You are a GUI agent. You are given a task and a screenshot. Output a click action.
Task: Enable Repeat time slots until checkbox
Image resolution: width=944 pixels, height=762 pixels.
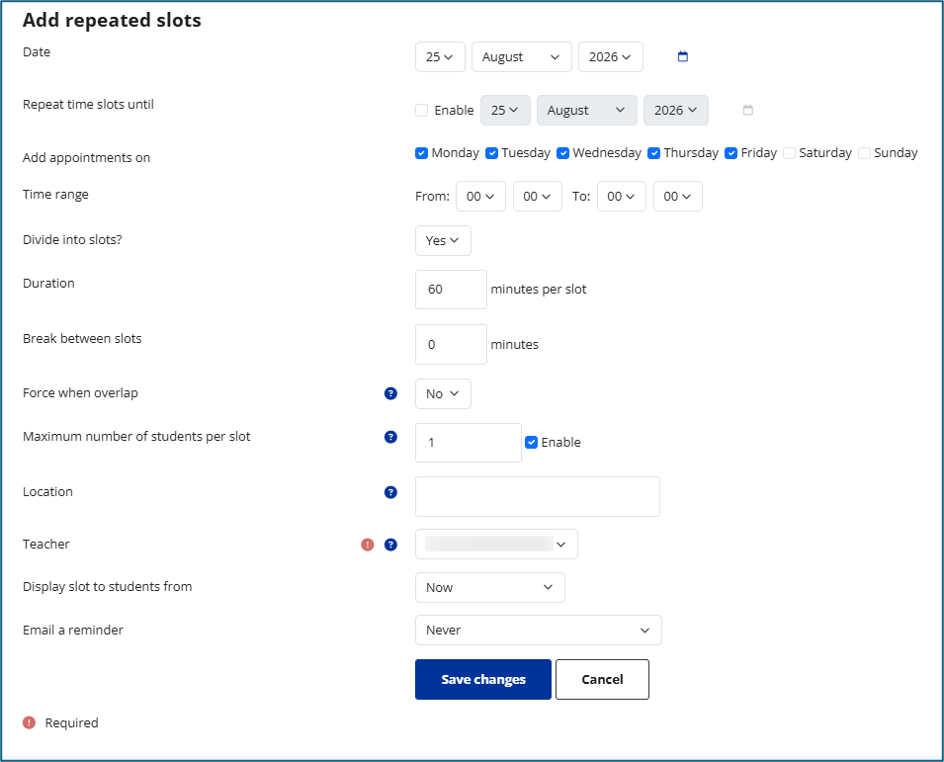click(x=421, y=110)
